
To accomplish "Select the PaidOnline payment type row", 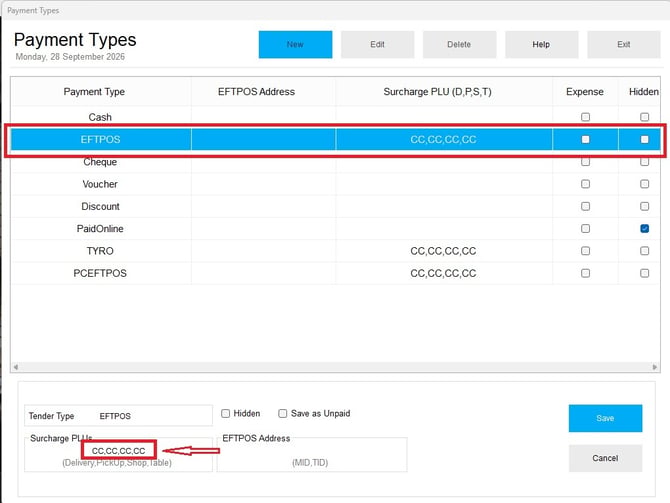I will point(335,229).
